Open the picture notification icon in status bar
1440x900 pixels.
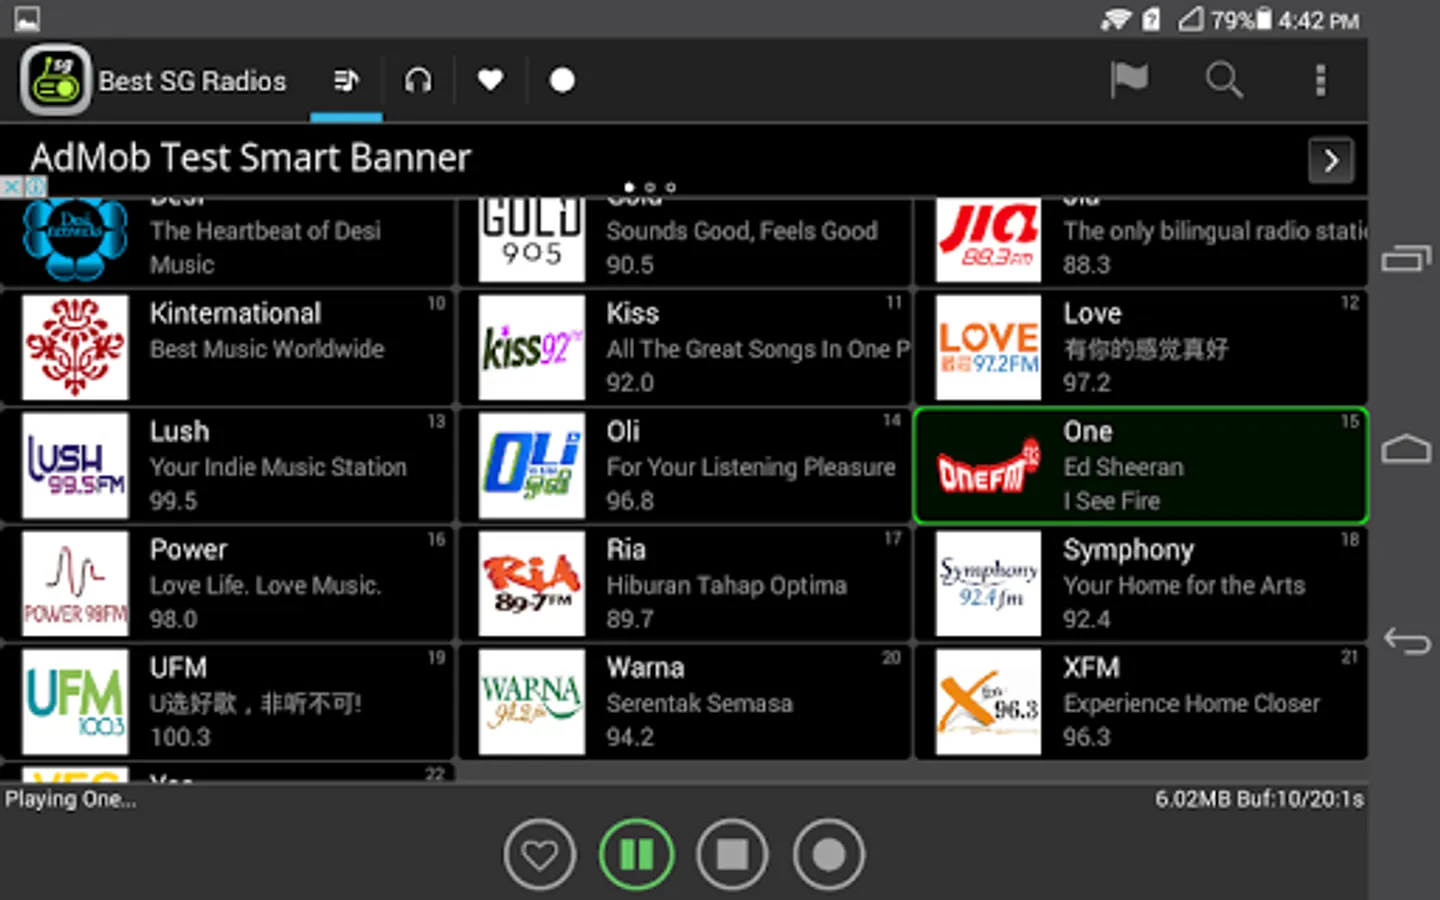click(27, 19)
